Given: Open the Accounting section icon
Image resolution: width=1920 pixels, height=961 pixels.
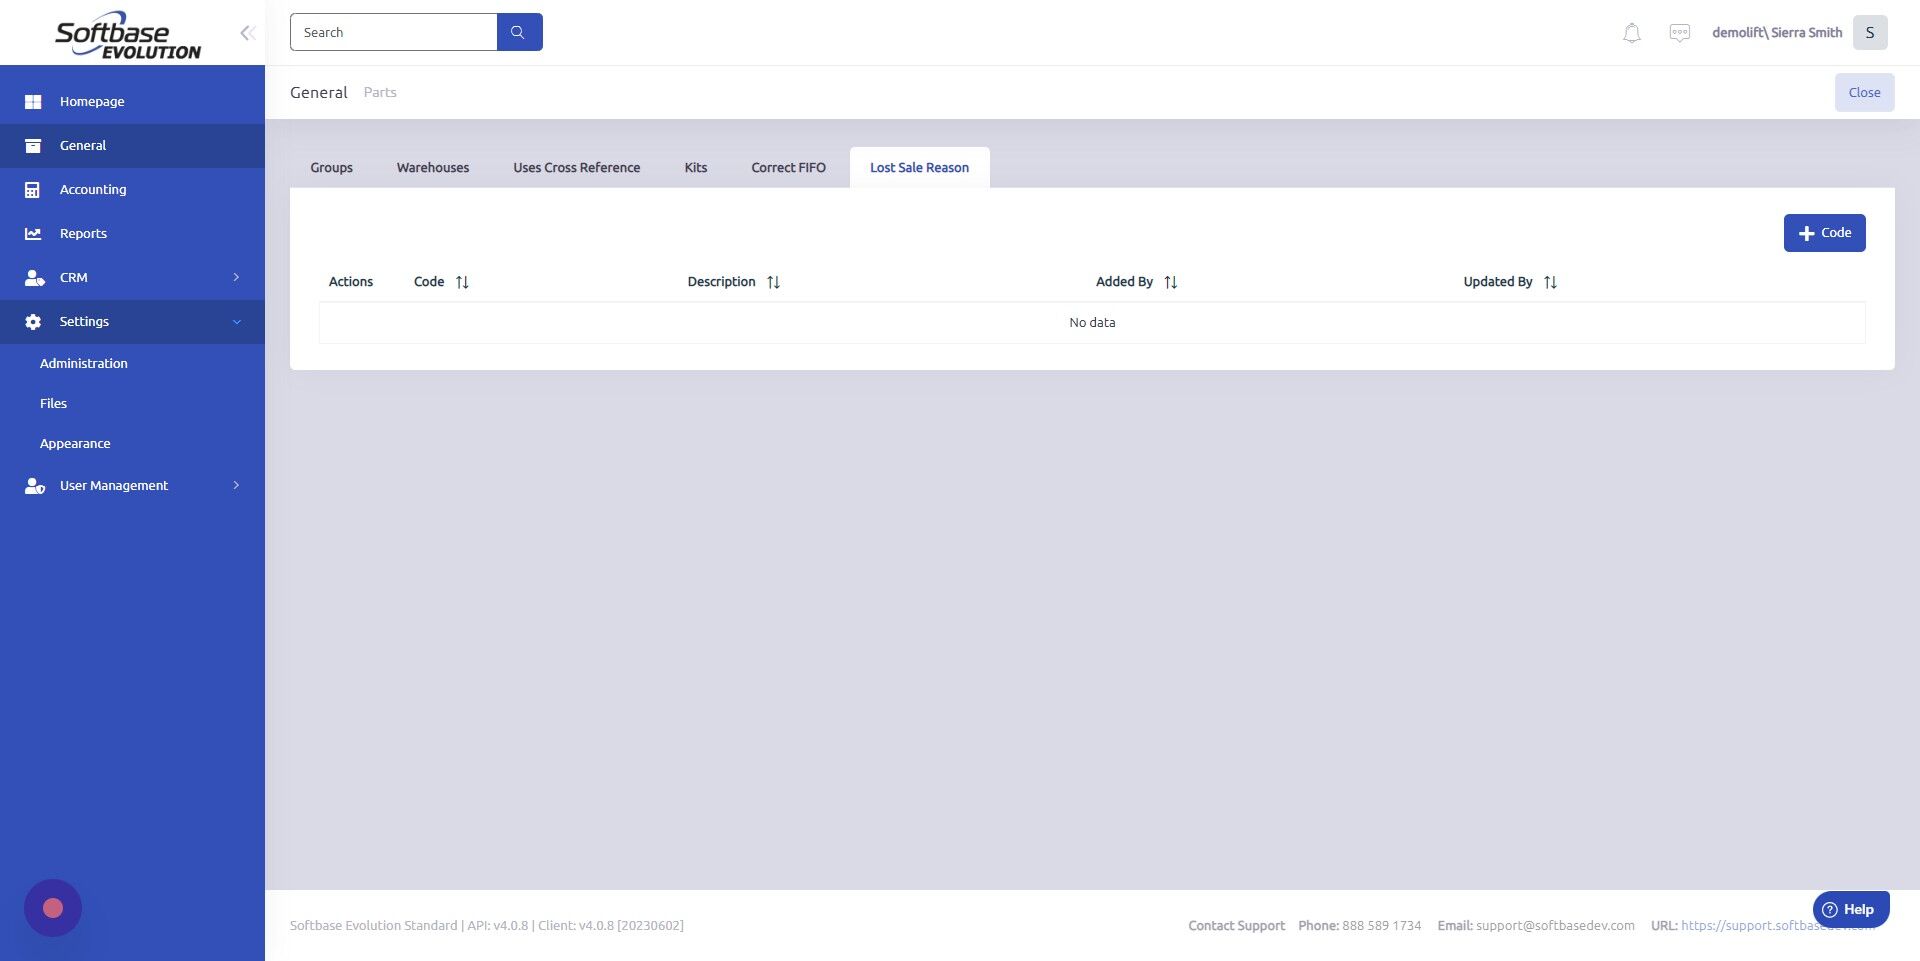Looking at the screenshot, I should click(x=33, y=189).
